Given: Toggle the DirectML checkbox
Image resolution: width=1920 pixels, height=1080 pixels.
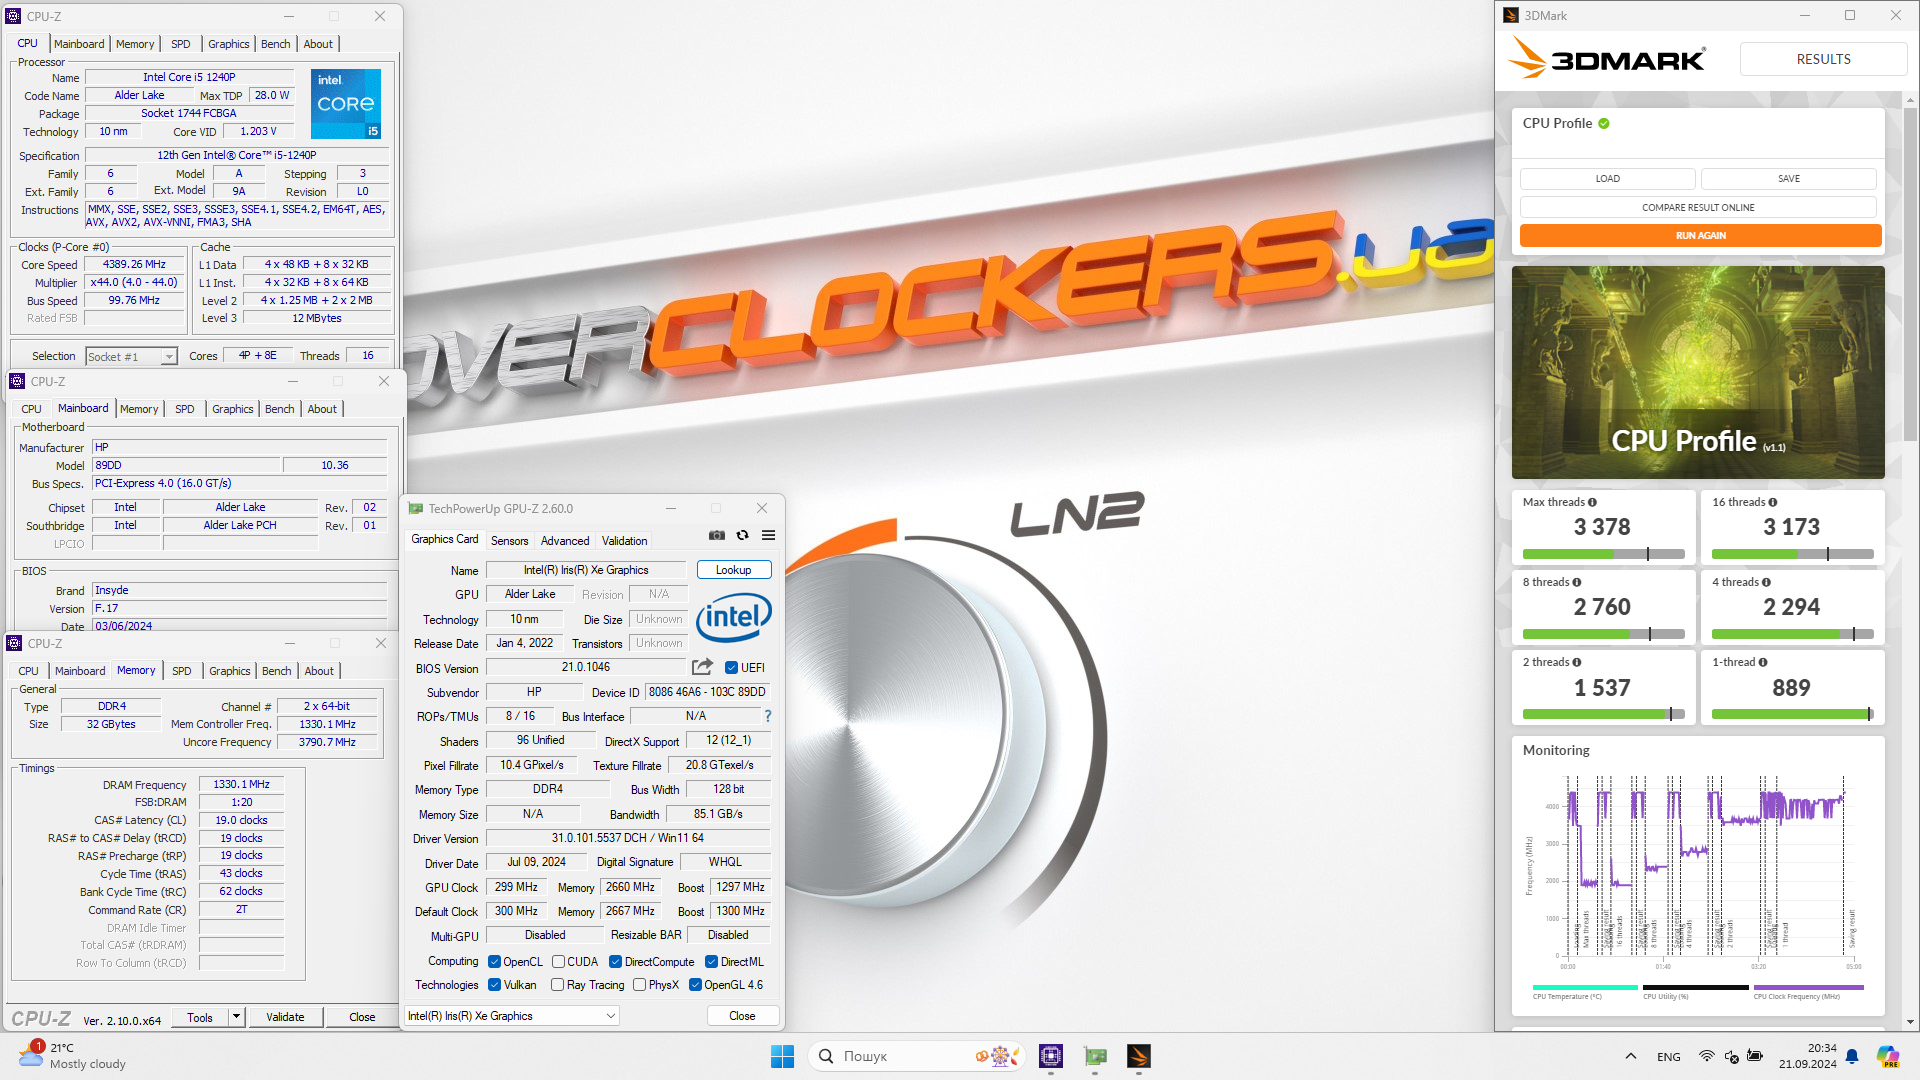Looking at the screenshot, I should click(x=711, y=962).
